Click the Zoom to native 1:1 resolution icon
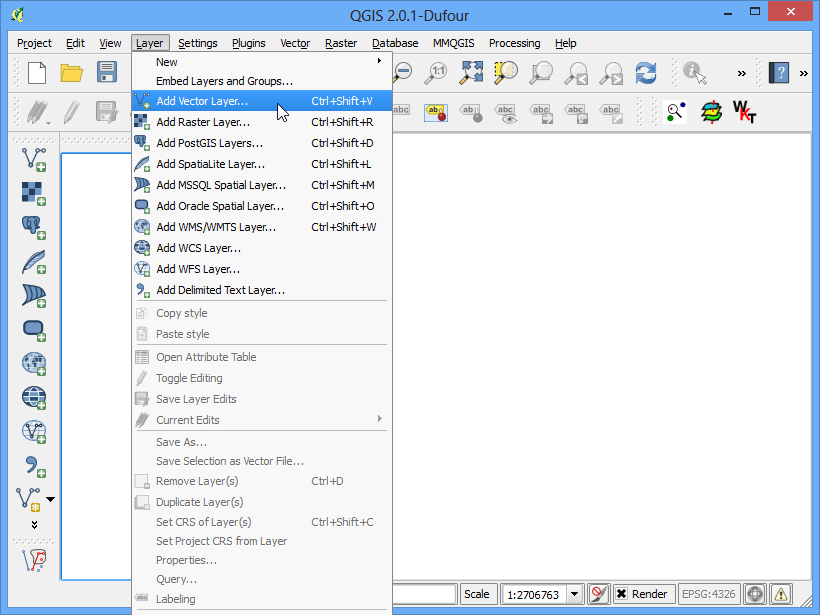 436,73
